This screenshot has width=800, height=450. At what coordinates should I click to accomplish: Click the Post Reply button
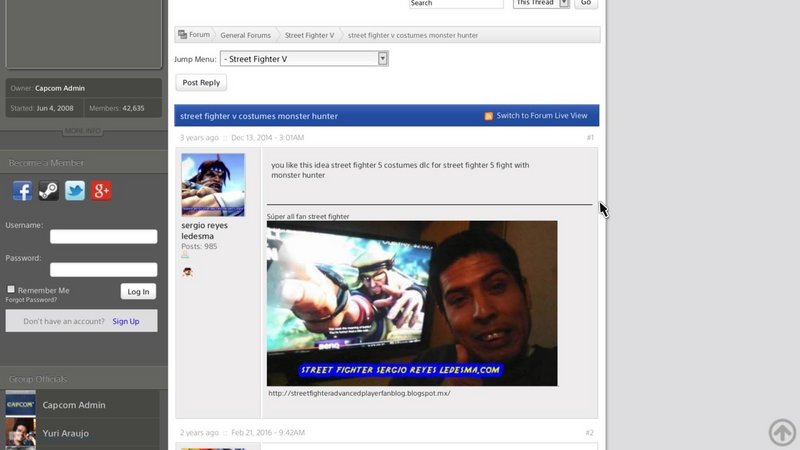pos(201,83)
